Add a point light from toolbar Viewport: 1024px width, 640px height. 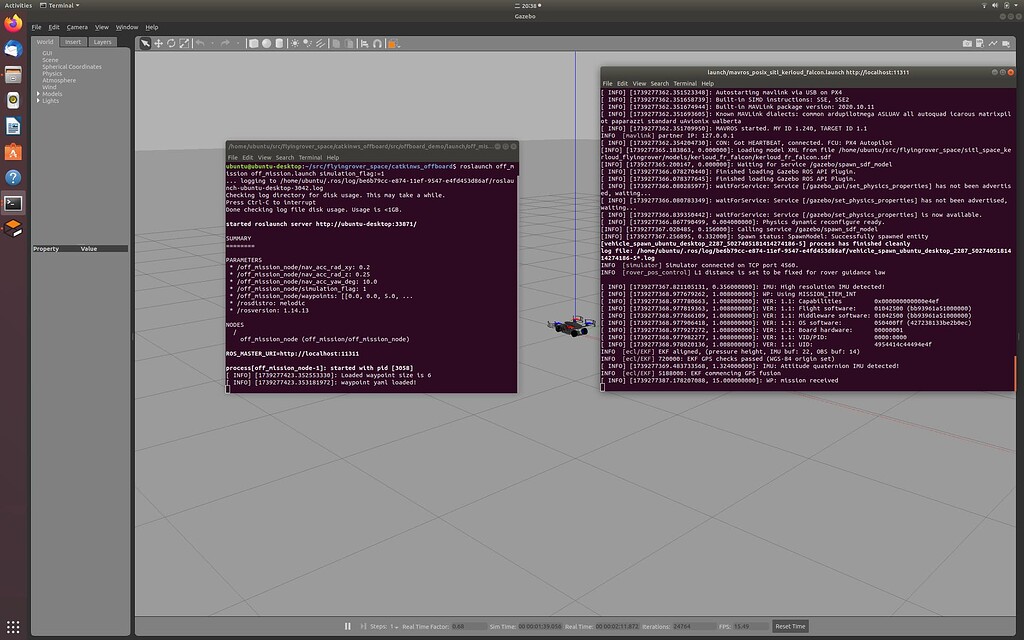tap(297, 43)
